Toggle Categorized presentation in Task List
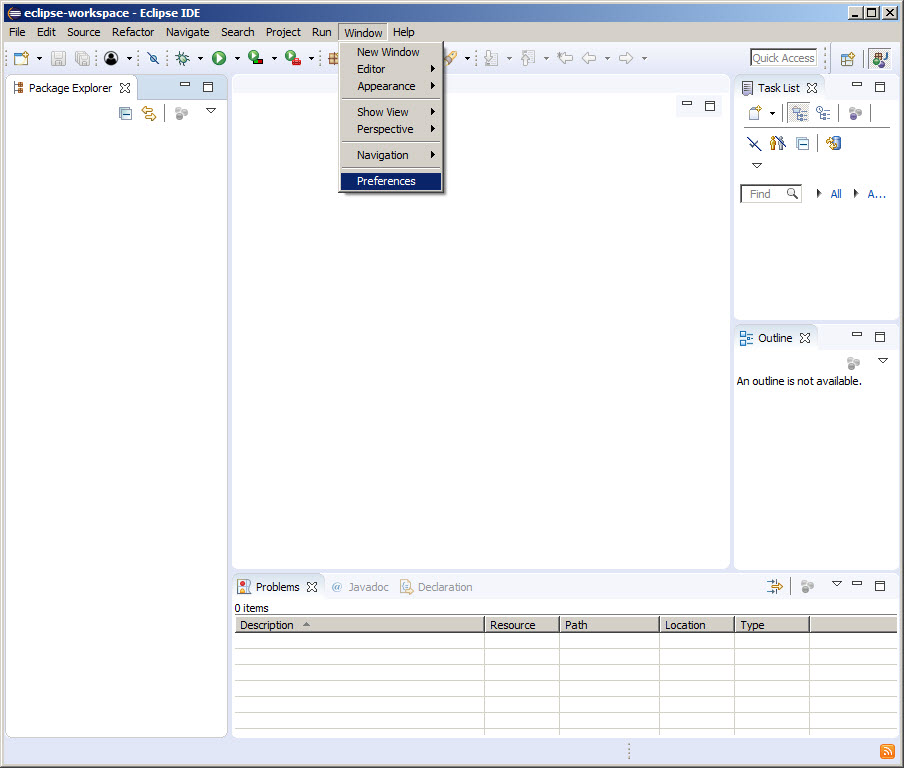 point(798,114)
